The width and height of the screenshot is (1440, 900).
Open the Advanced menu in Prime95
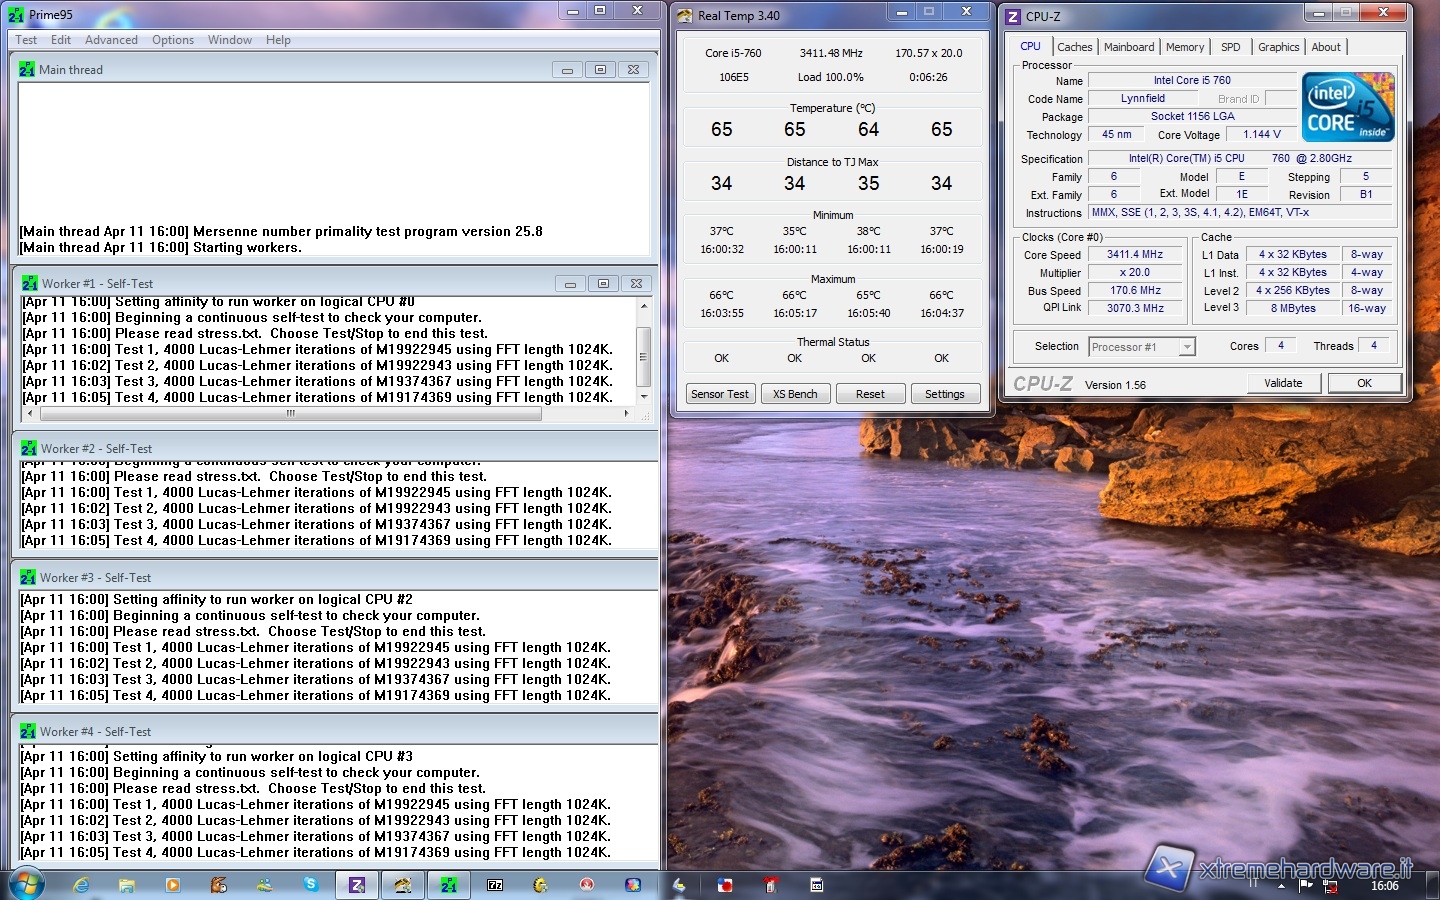[111, 40]
